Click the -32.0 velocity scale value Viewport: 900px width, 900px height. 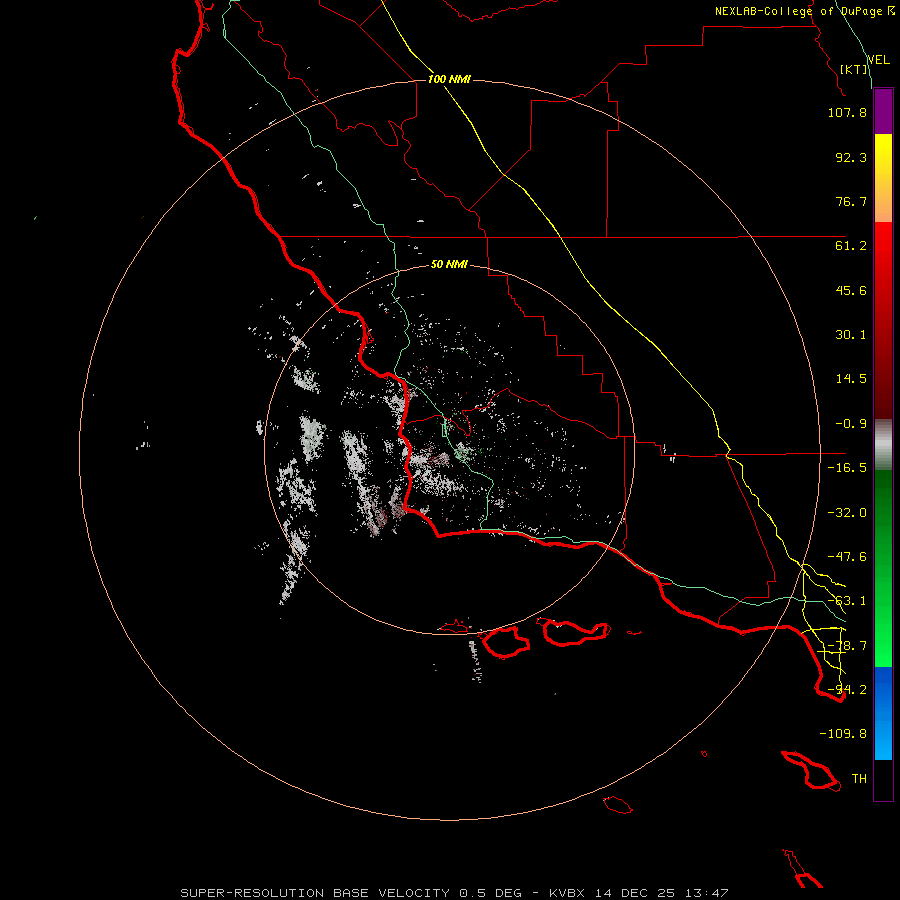(x=847, y=513)
